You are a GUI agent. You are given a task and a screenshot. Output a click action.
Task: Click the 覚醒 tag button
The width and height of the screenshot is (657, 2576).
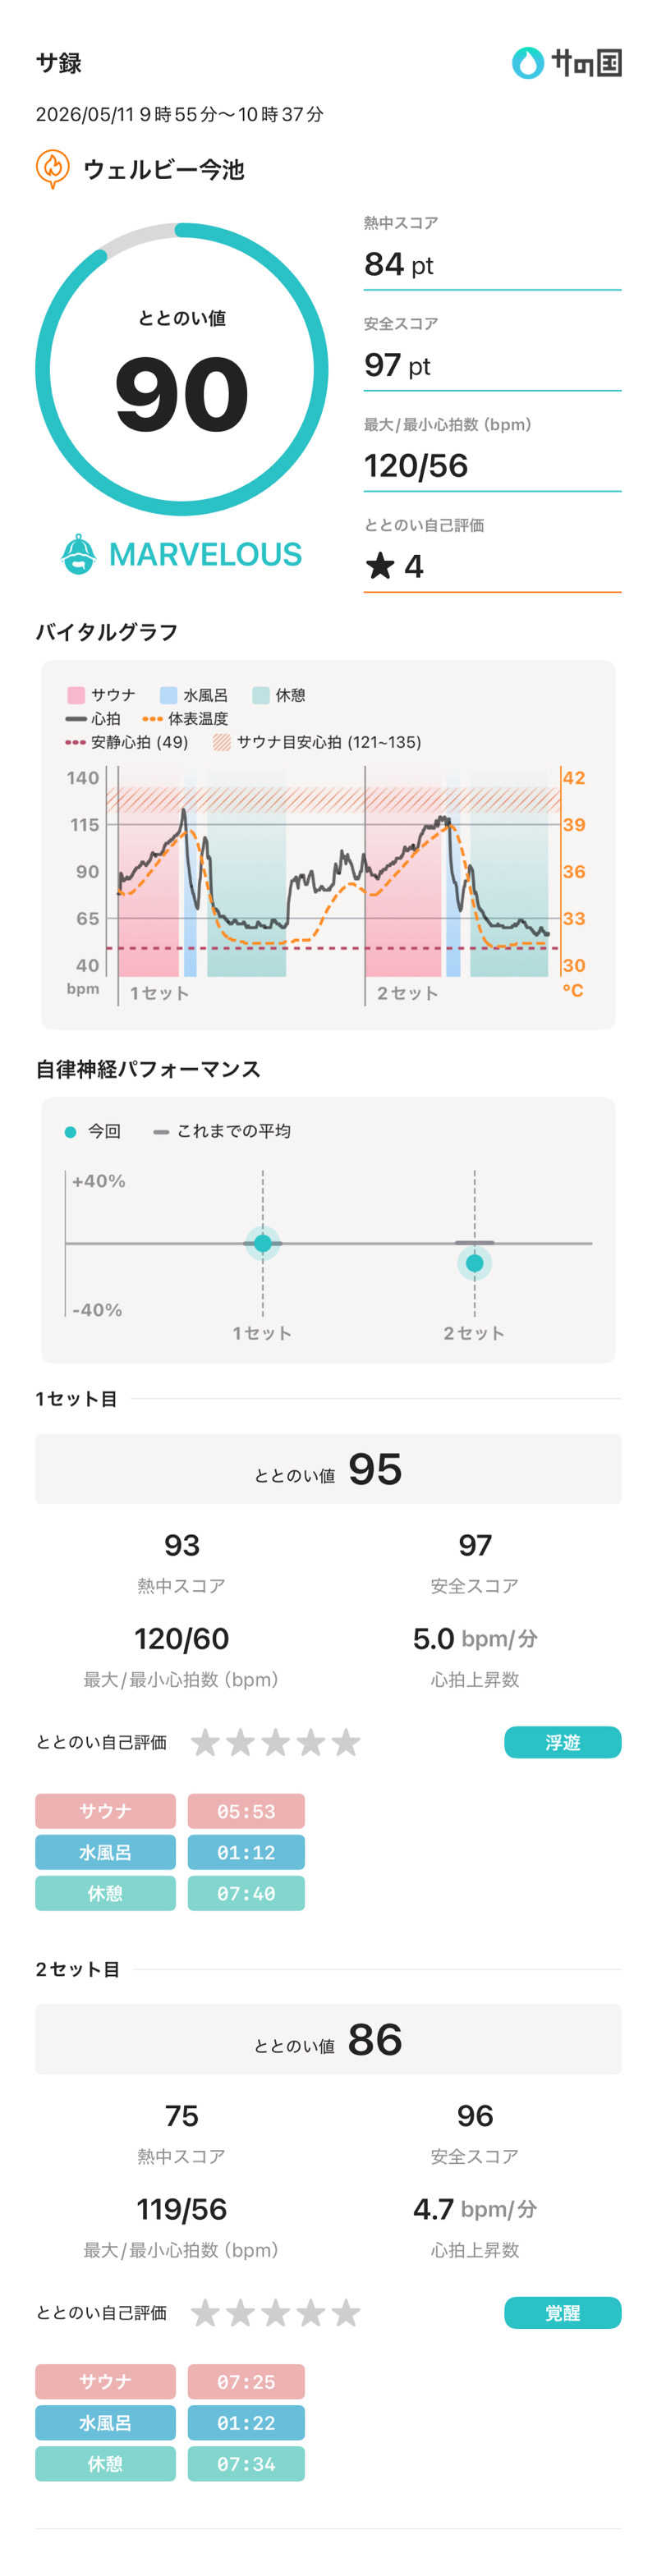[562, 2312]
